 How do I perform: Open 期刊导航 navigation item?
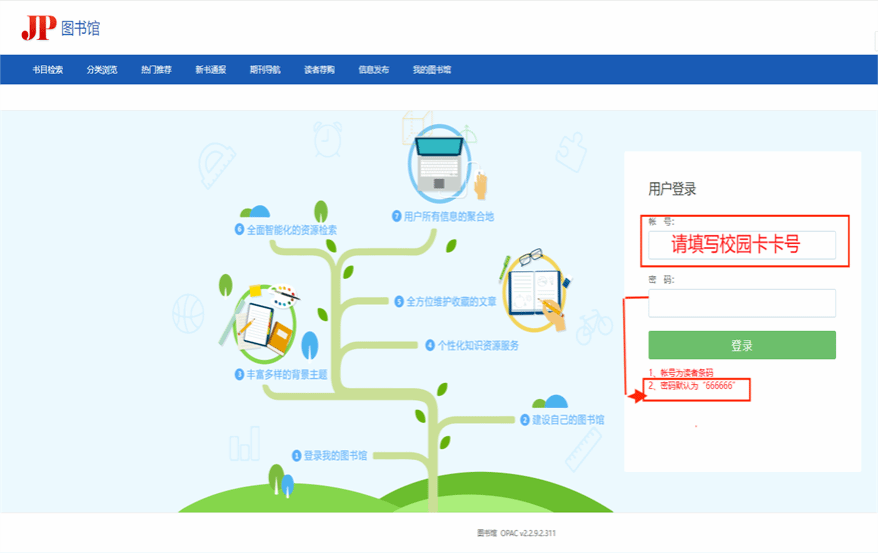[x=265, y=70]
